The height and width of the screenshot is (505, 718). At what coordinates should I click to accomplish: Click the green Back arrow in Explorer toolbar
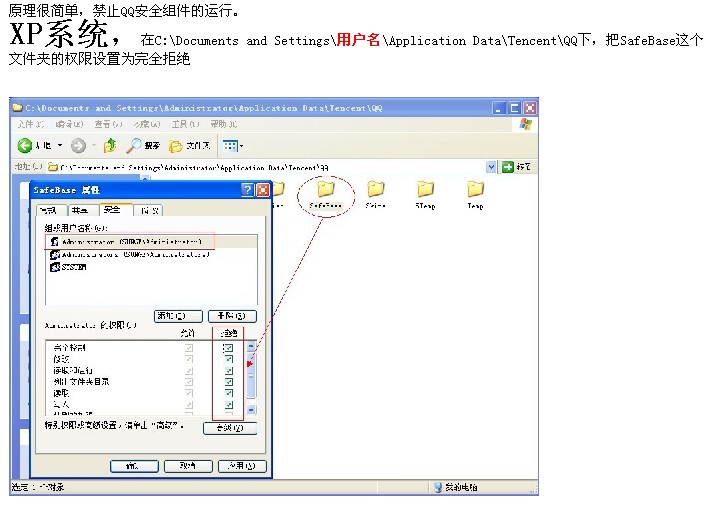click(x=25, y=146)
